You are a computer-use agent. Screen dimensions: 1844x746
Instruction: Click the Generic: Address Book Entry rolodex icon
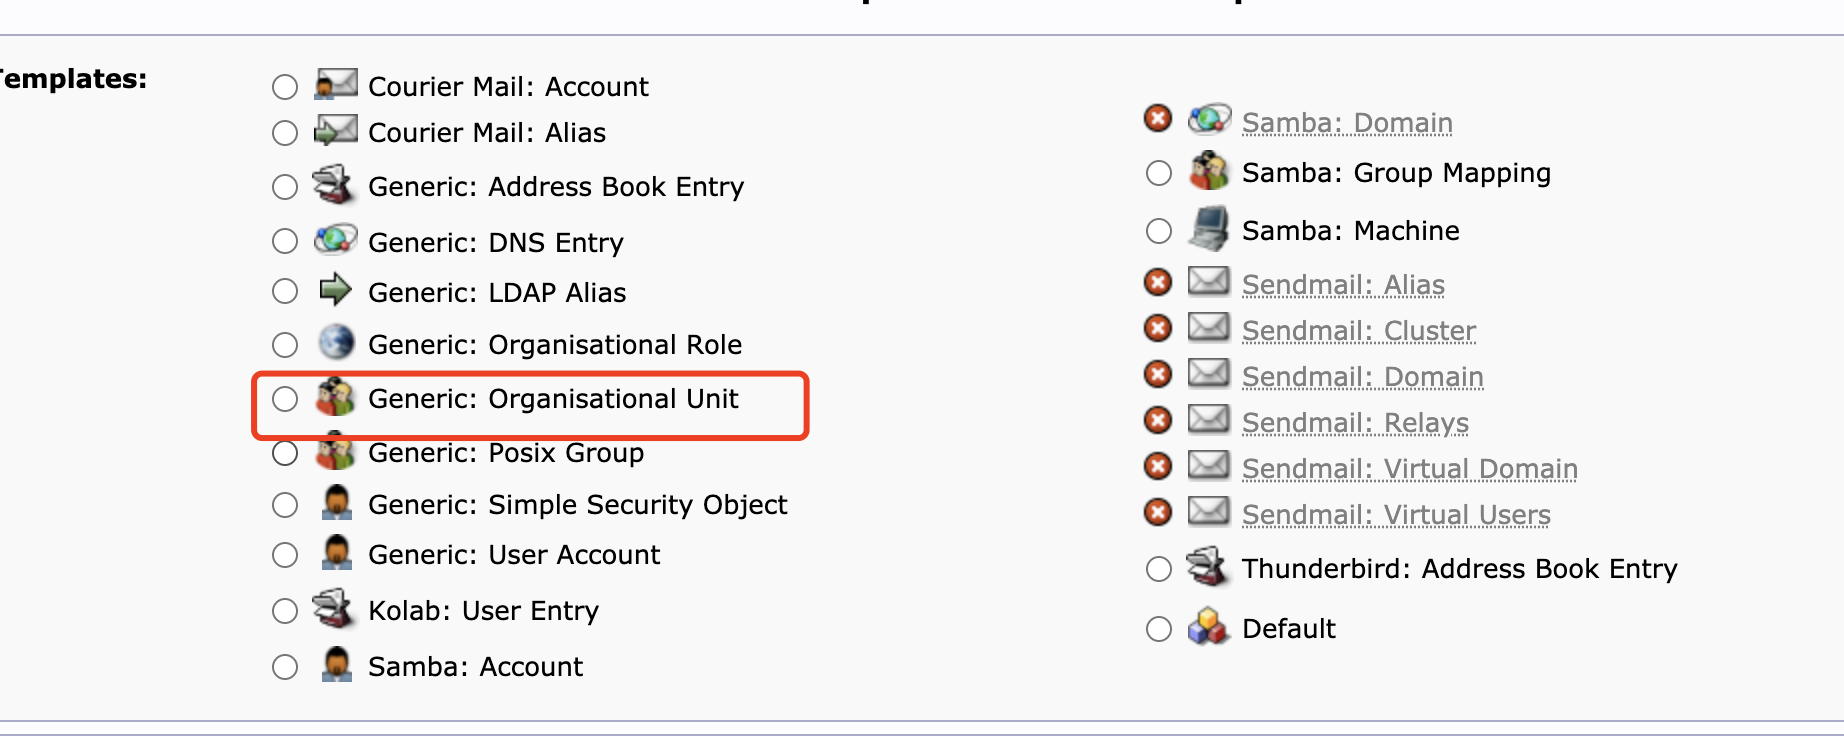333,184
